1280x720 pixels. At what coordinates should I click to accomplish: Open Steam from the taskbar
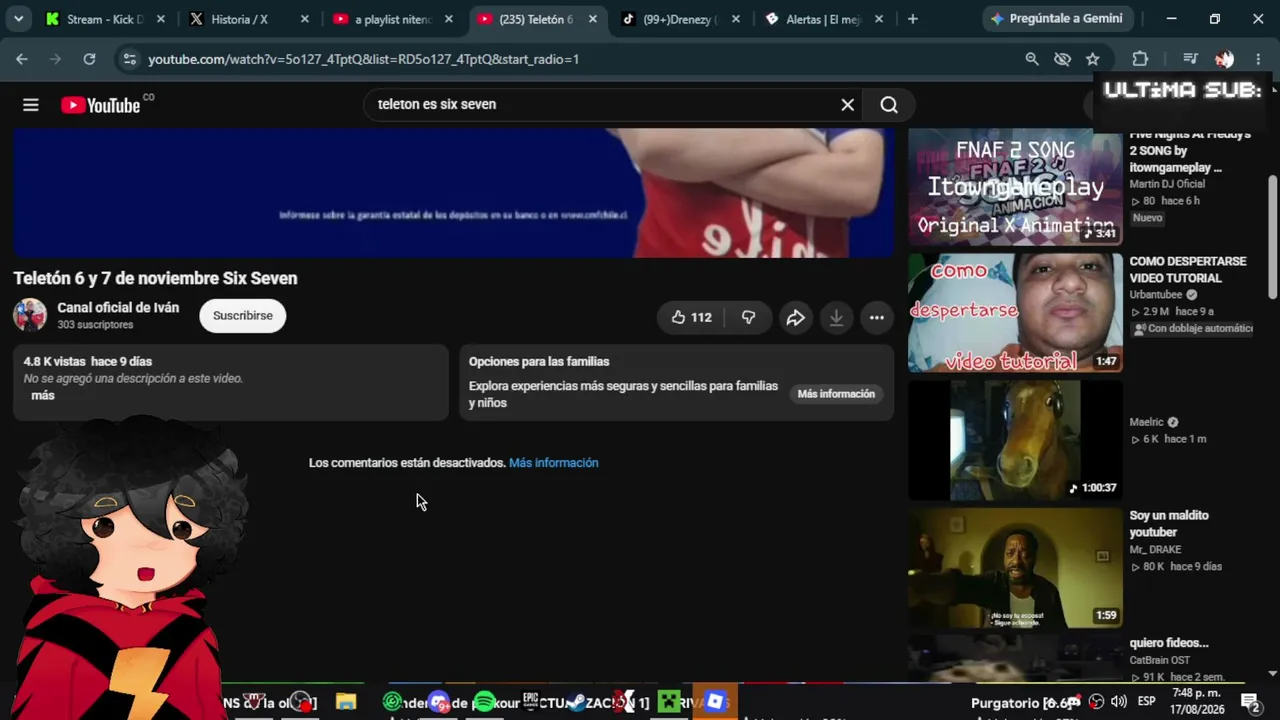point(576,702)
